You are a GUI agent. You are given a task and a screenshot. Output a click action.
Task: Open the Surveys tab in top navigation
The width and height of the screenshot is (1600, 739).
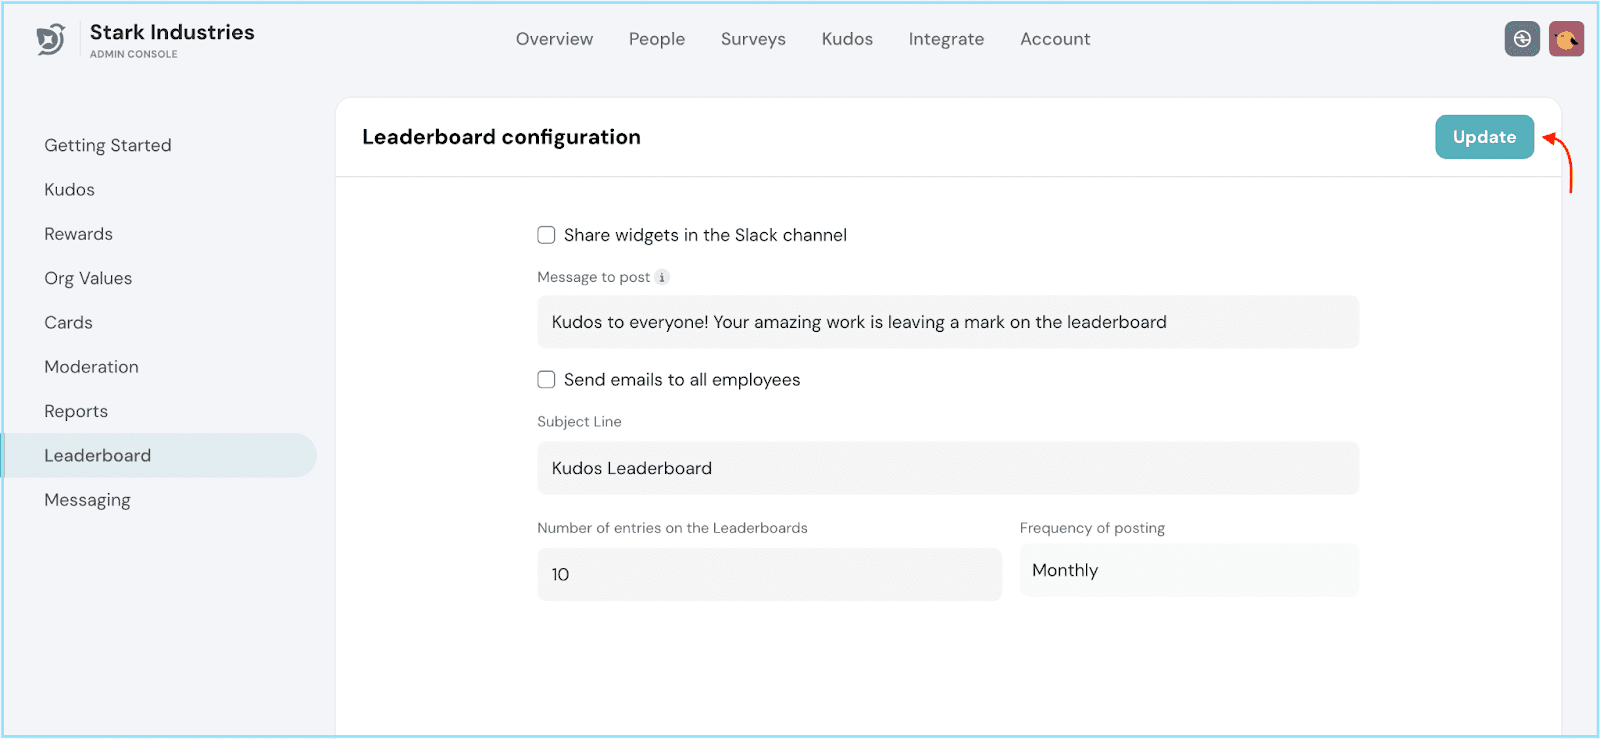point(753,39)
